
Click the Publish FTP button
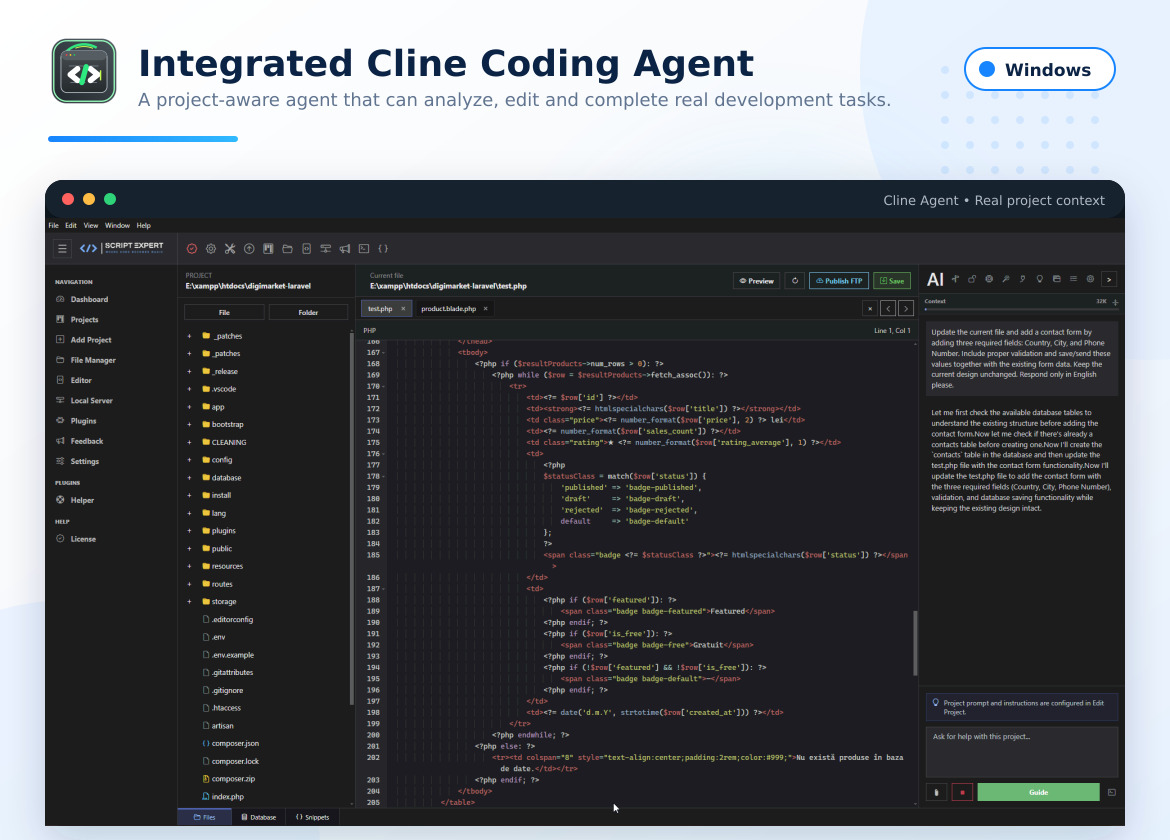tap(839, 281)
